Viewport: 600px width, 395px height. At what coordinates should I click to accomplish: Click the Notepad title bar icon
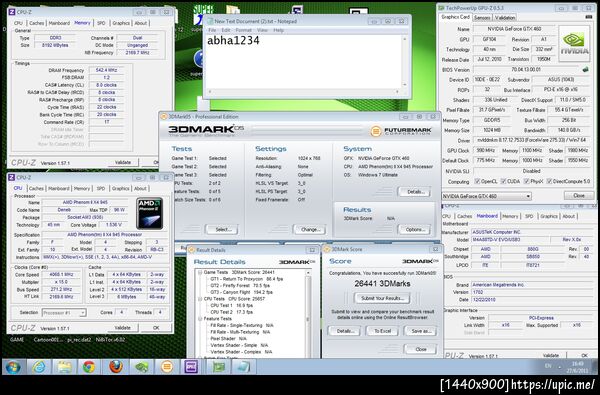tap(209, 21)
